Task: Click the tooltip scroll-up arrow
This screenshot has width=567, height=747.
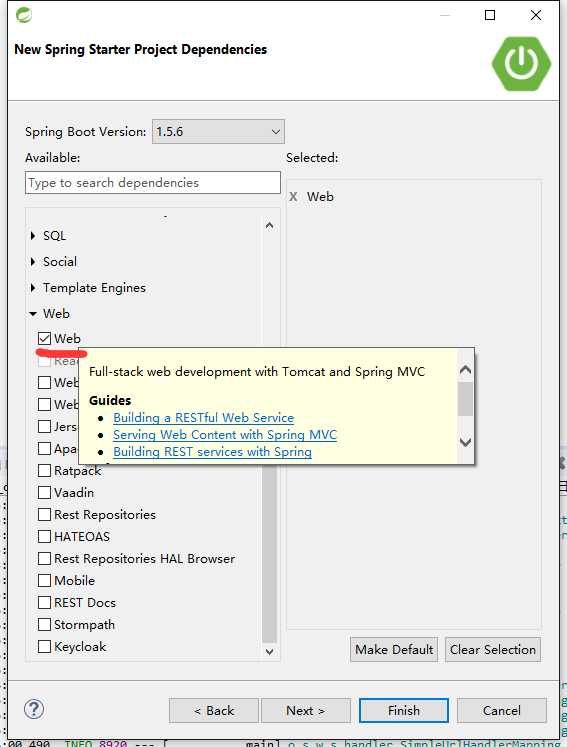Action: [466, 370]
